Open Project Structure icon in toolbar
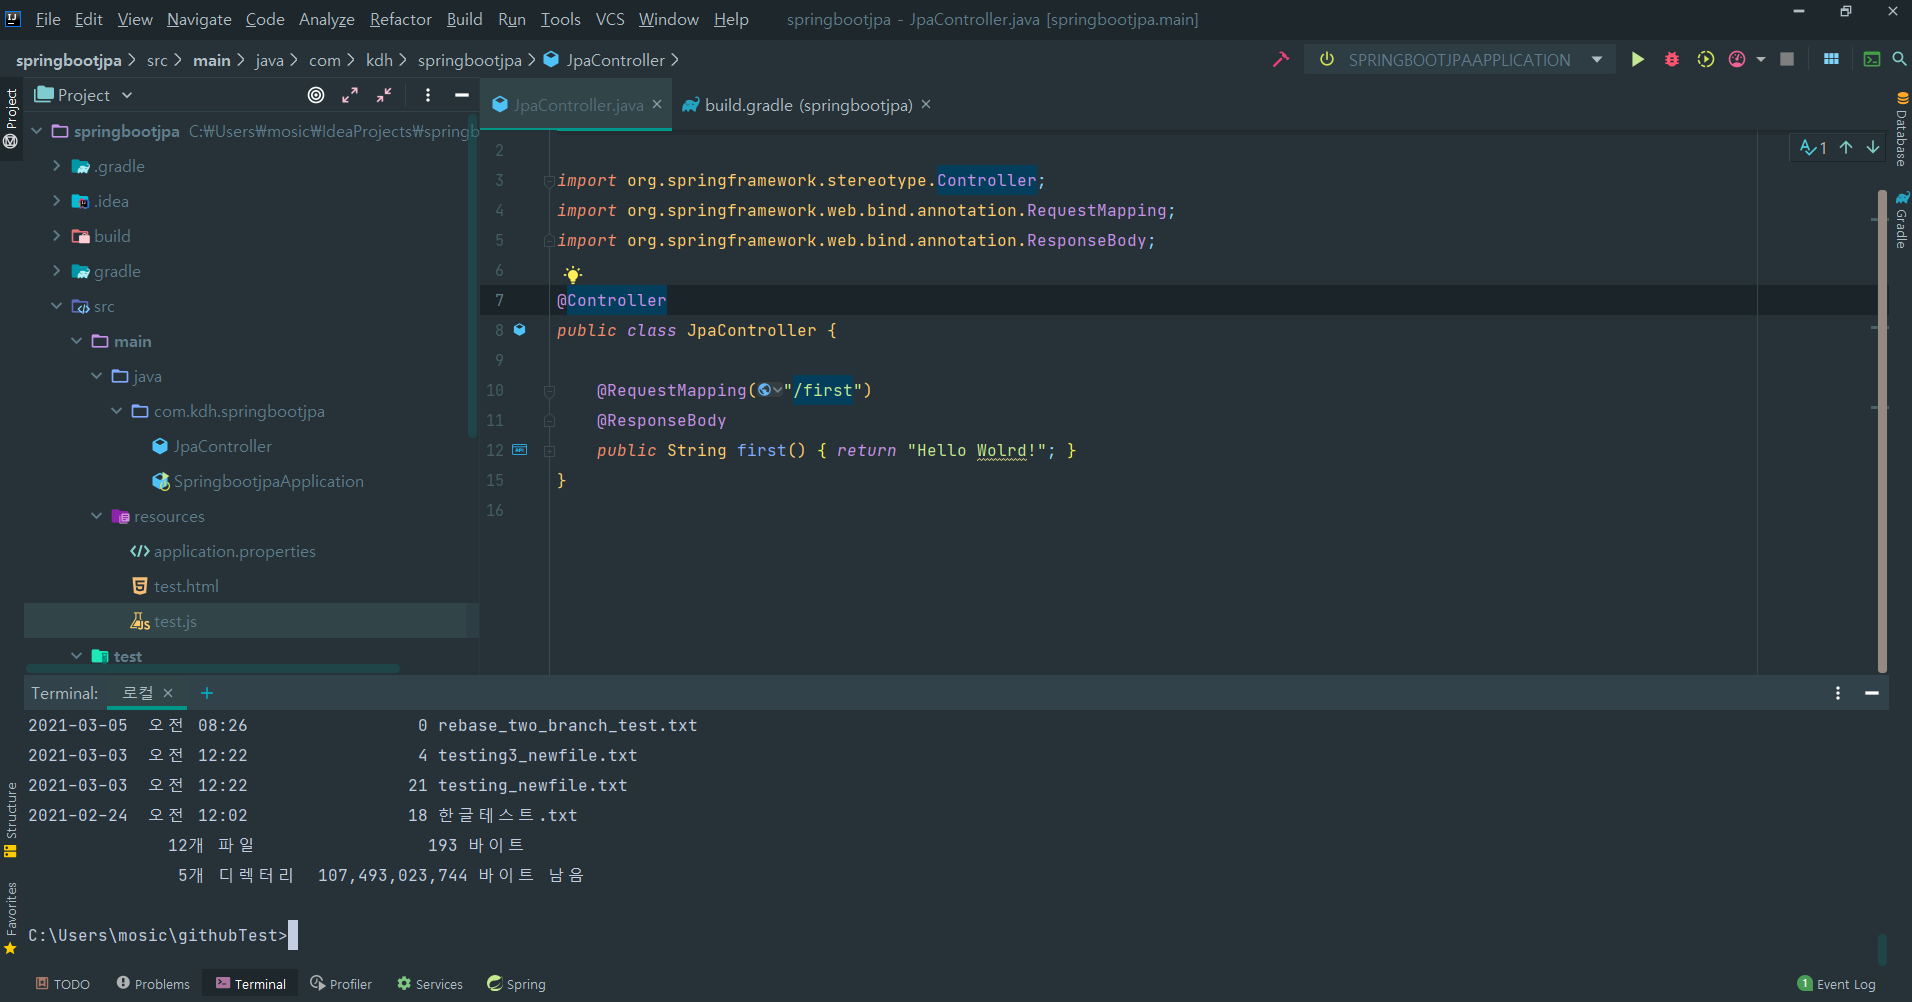This screenshot has height=1002, width=1912. [1831, 60]
